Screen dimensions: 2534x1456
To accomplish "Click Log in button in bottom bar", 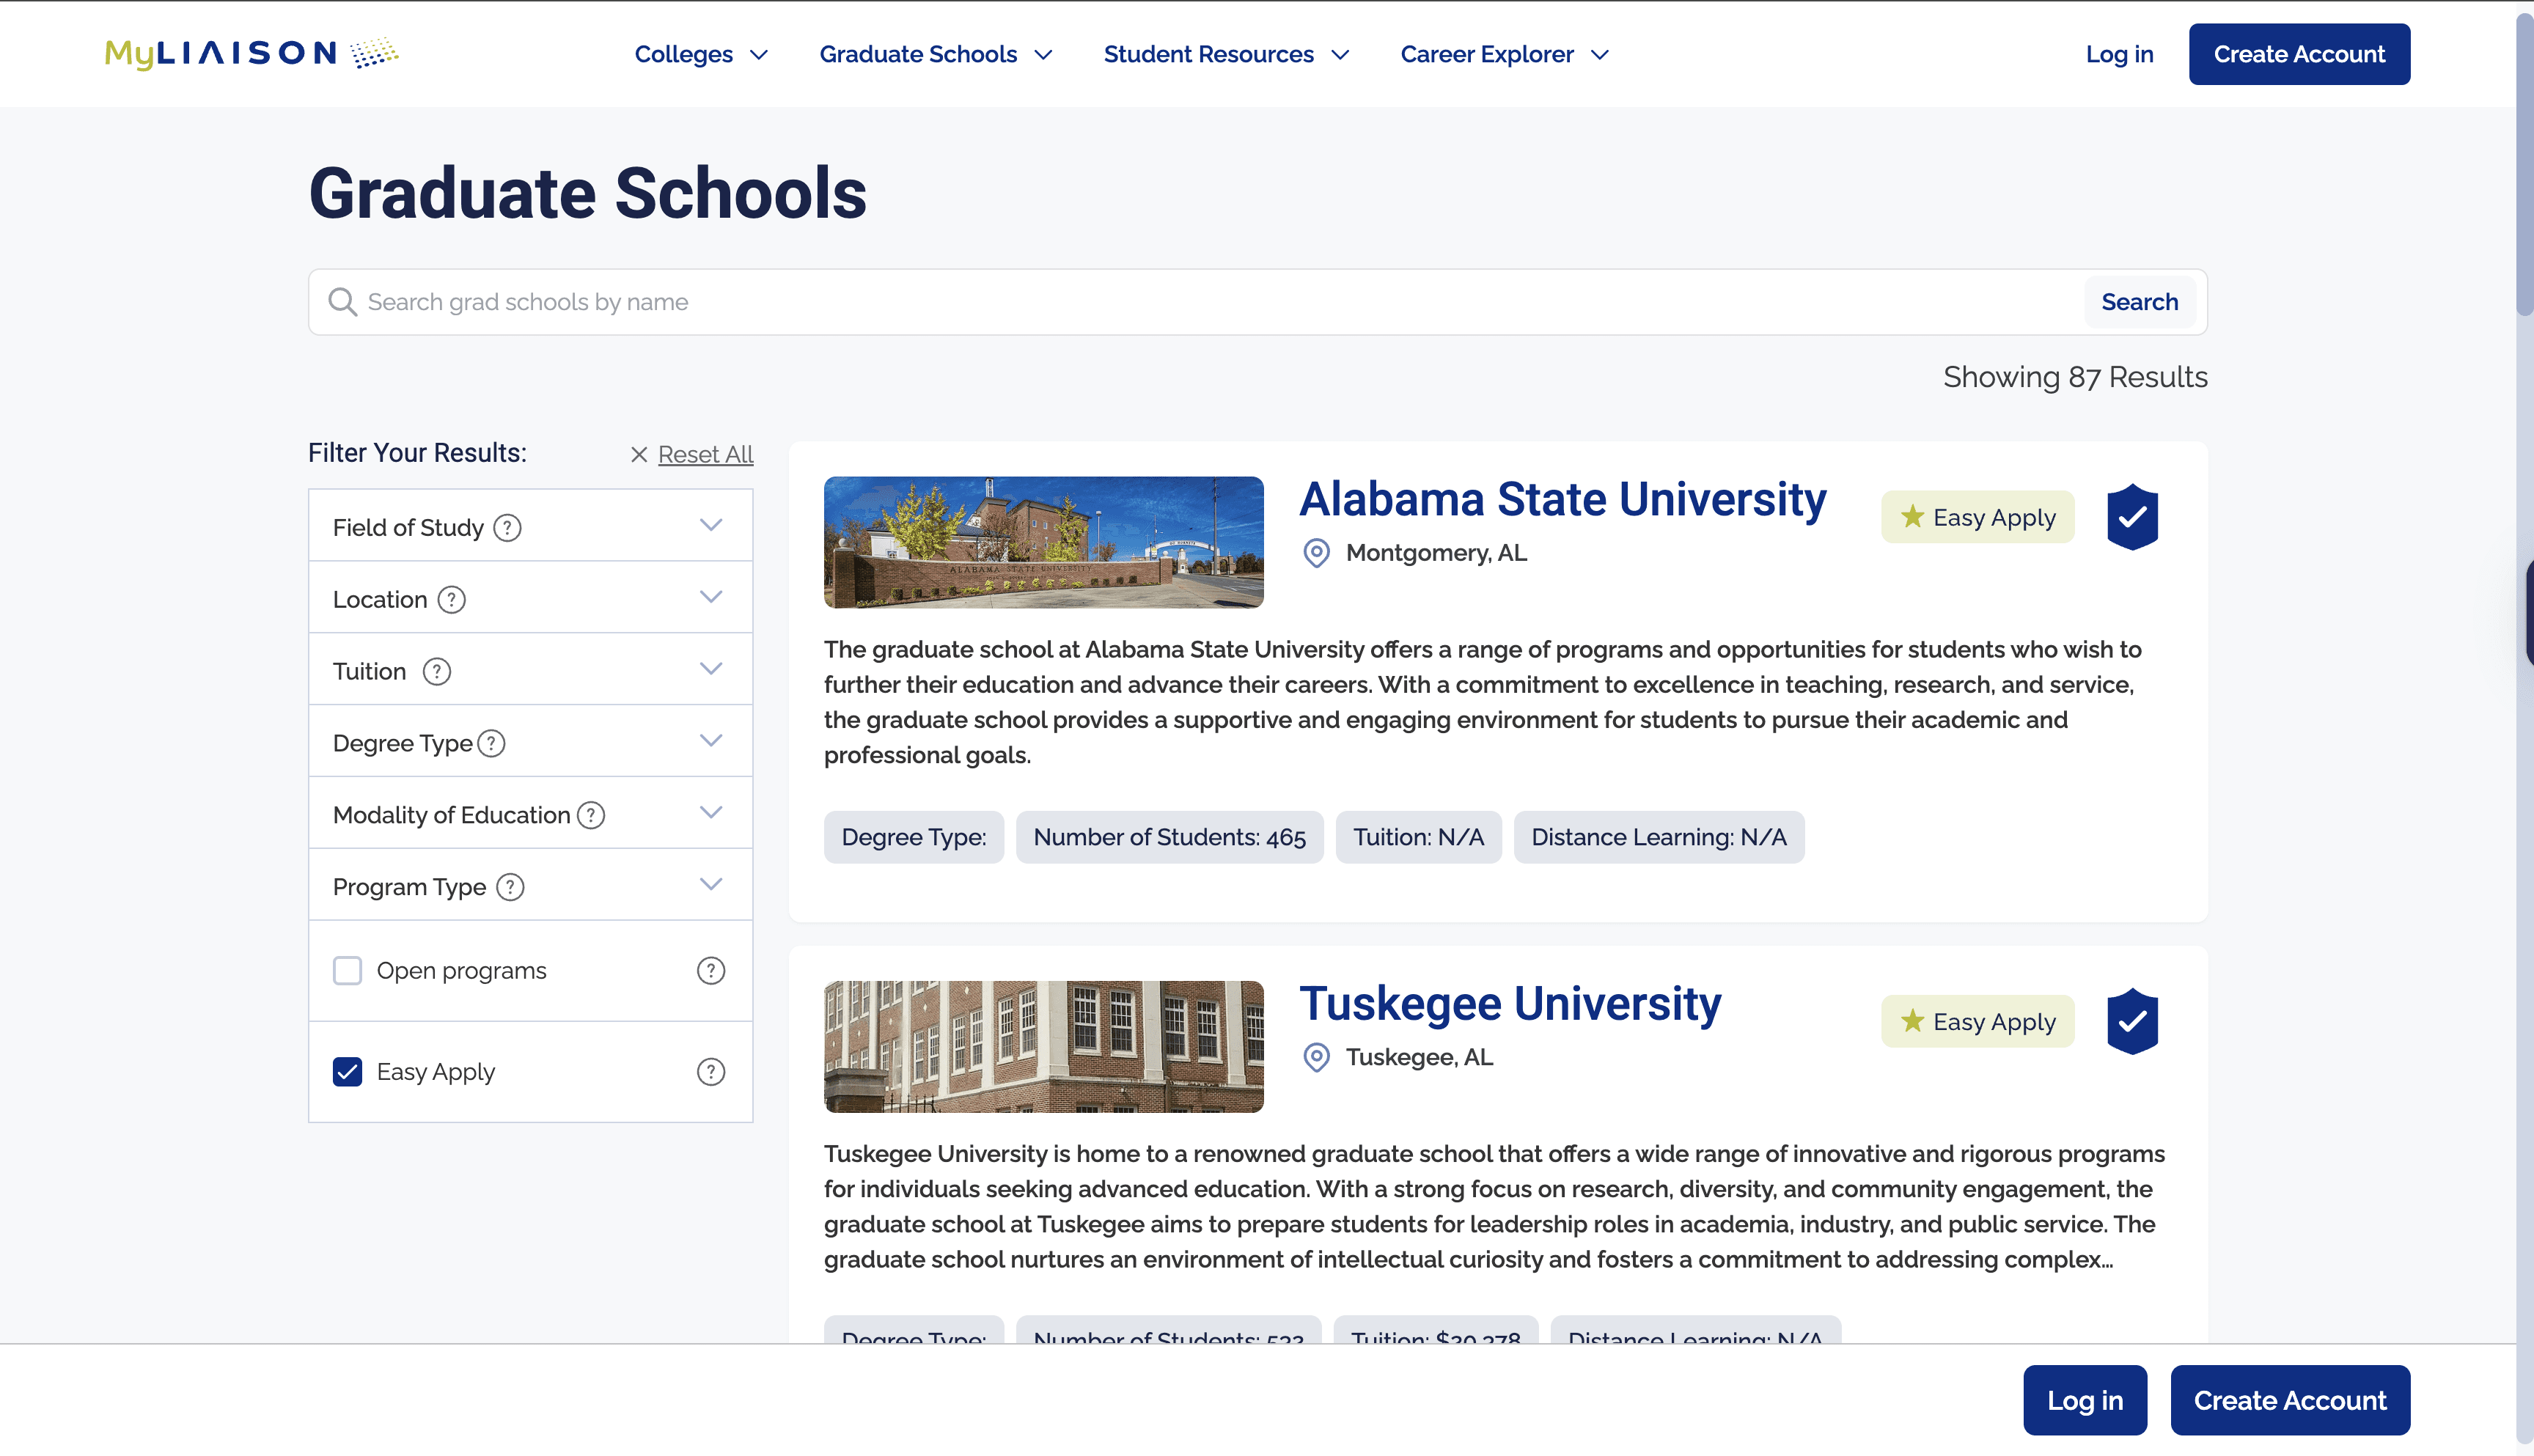I will [x=2085, y=1400].
